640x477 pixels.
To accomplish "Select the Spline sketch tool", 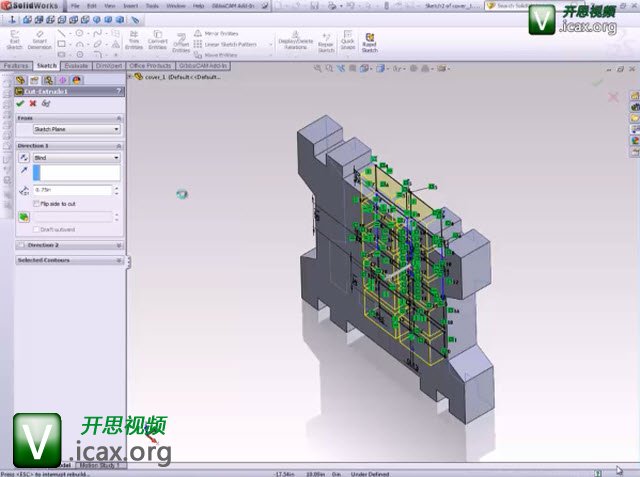I will (x=97, y=33).
